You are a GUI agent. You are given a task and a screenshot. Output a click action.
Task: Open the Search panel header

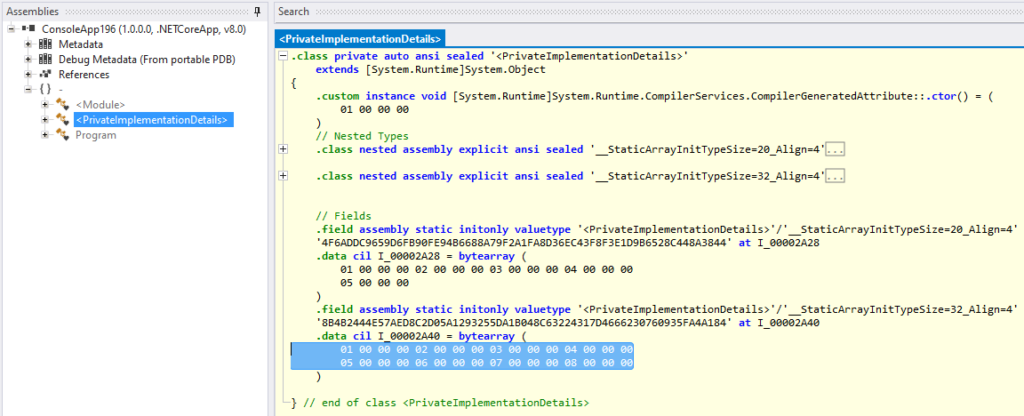(x=294, y=11)
